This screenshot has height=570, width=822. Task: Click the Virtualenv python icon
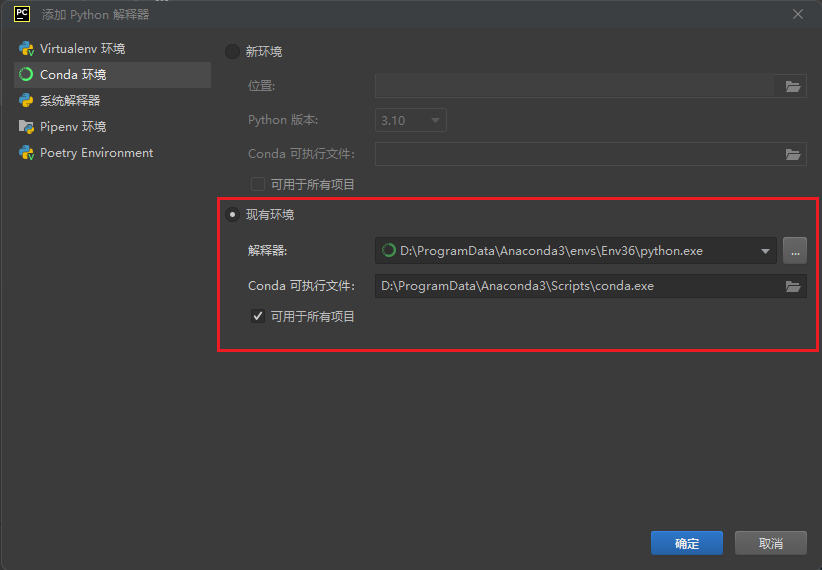click(x=26, y=49)
